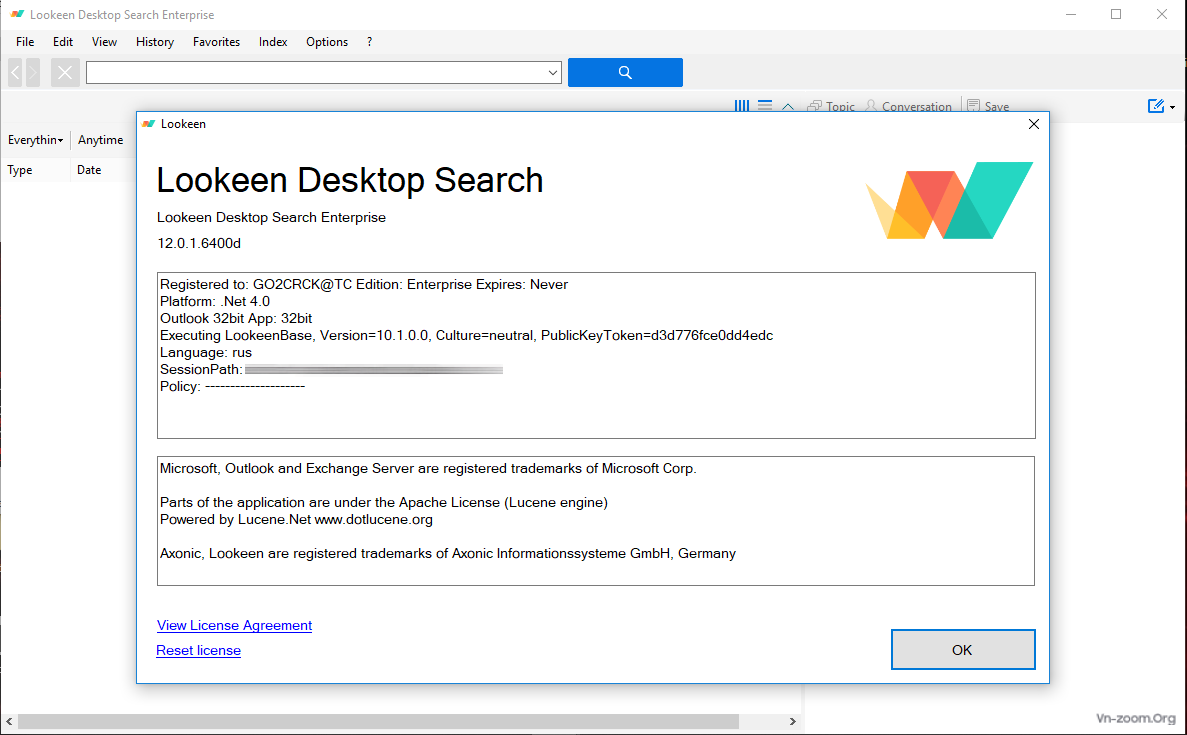The height and width of the screenshot is (735, 1187).
Task: Click the 'Language: rus' line
Action: [x=206, y=353]
